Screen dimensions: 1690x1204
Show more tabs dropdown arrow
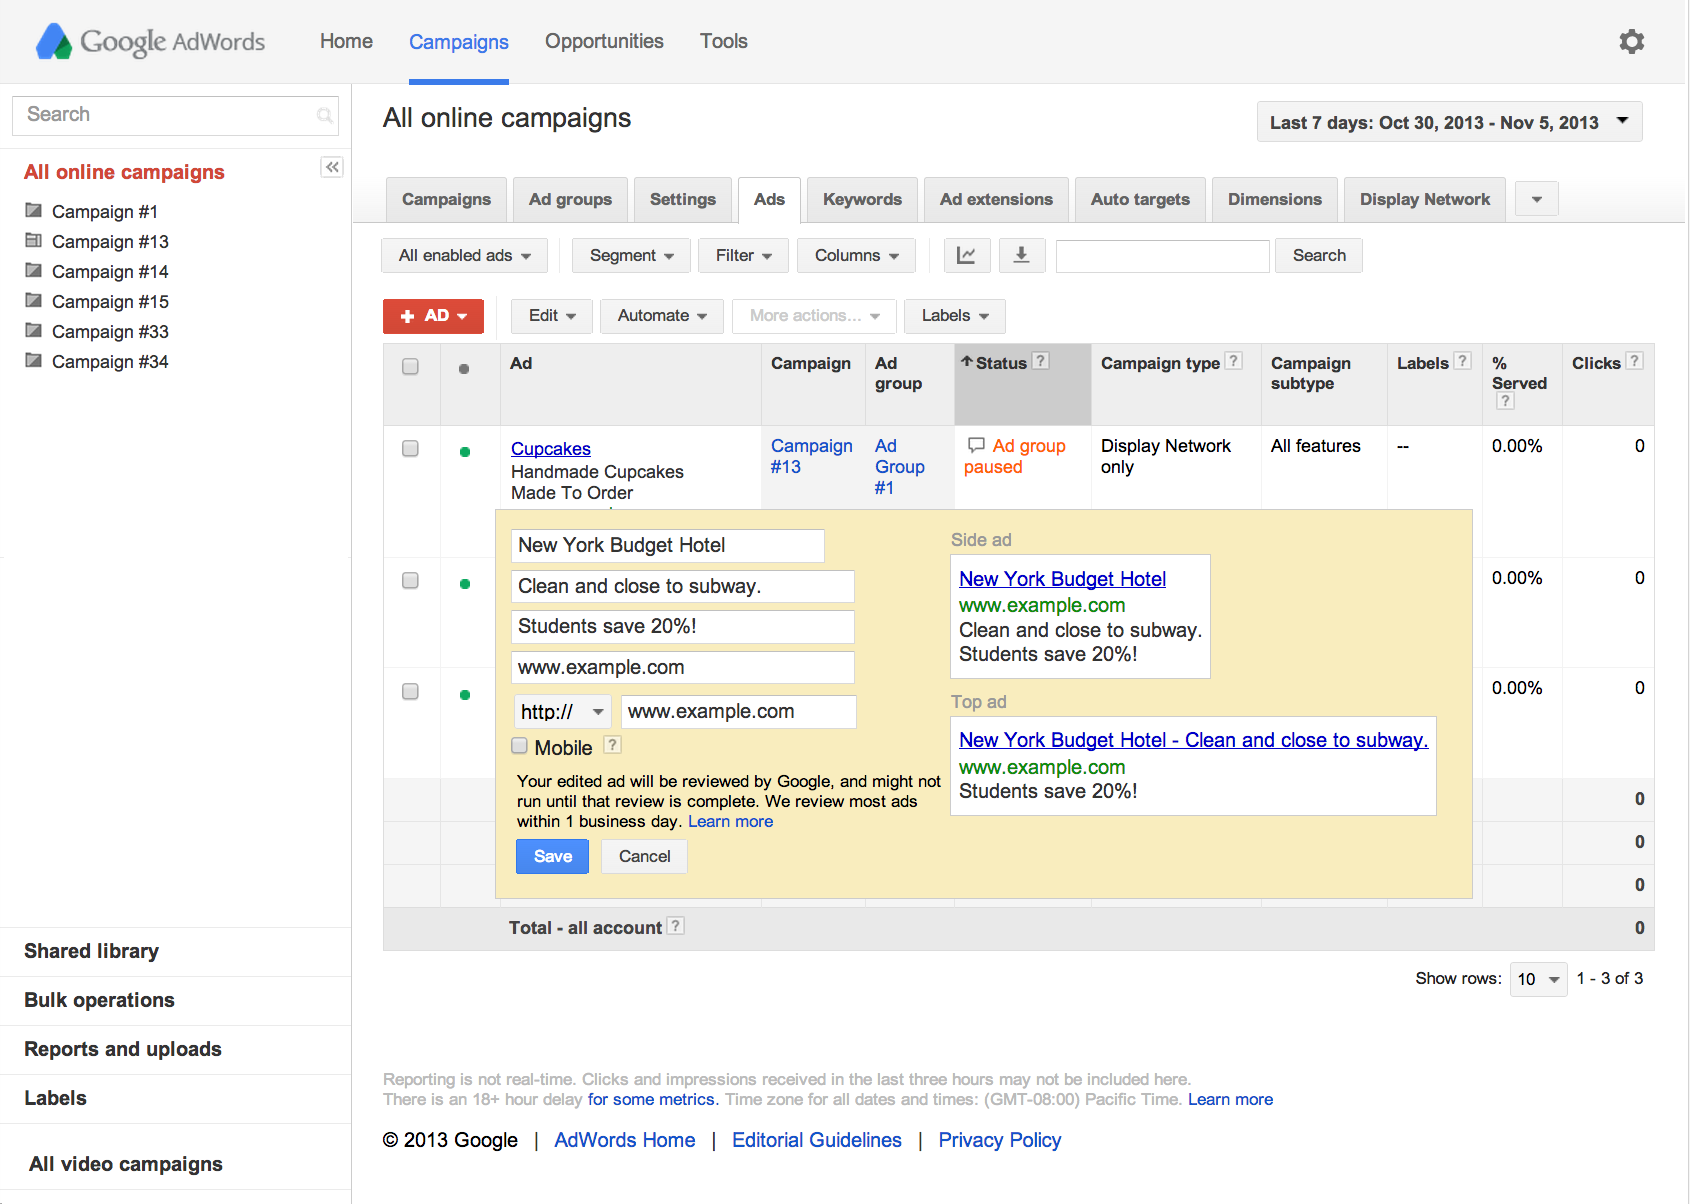coord(1537,199)
